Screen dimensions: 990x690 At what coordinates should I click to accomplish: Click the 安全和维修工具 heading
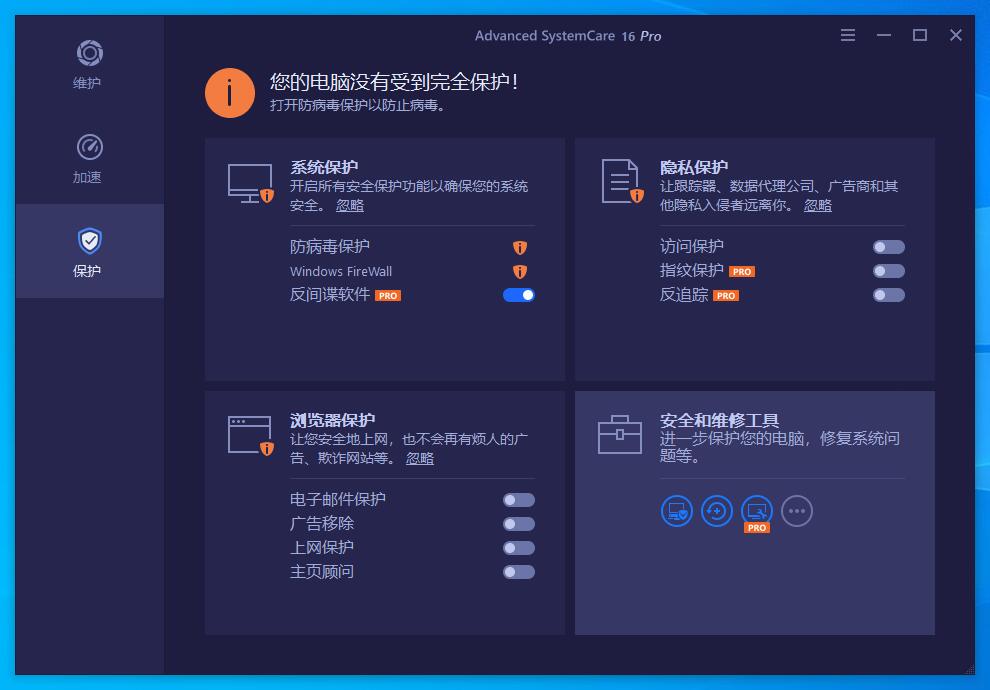(x=719, y=420)
